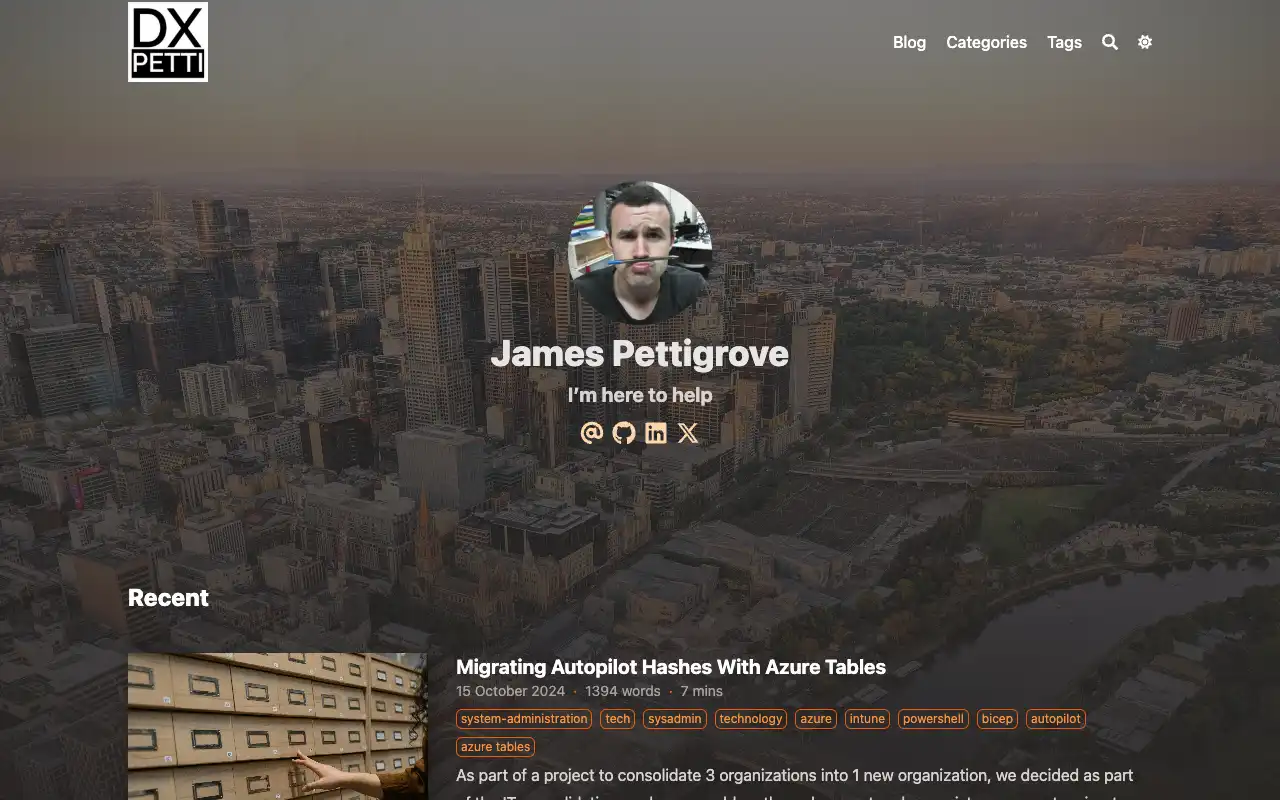Choose the autopilot tag
1280x800 pixels.
[x=1055, y=719]
